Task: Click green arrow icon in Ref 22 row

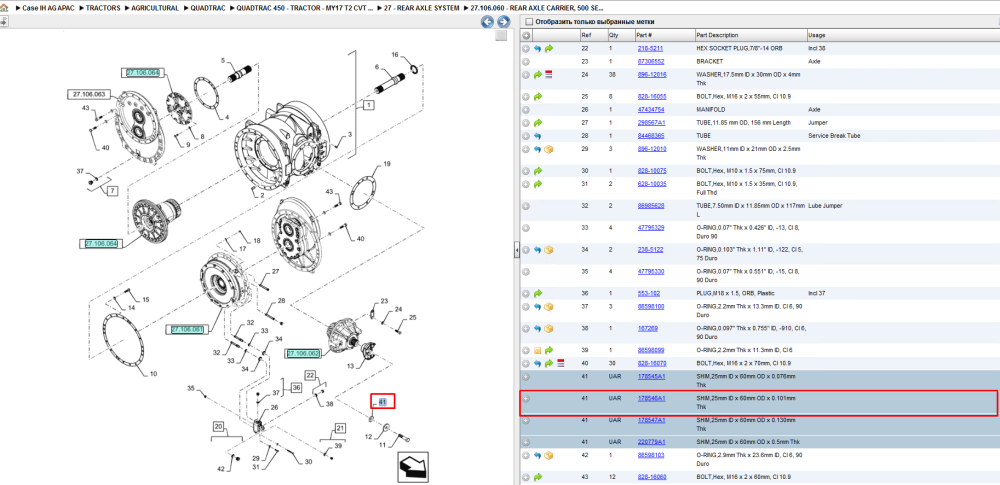Action: [548, 48]
